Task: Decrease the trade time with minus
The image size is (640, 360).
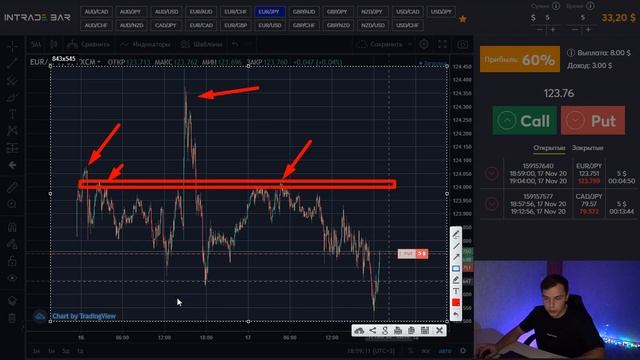Action: [x=575, y=30]
